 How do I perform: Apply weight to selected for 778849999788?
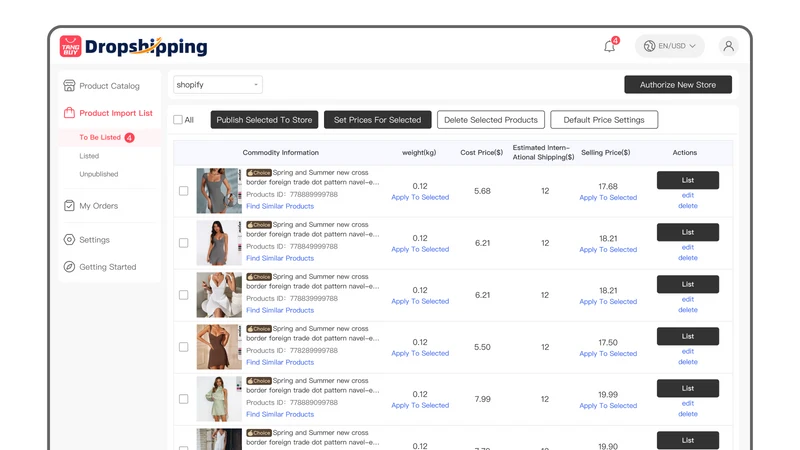[420, 249]
